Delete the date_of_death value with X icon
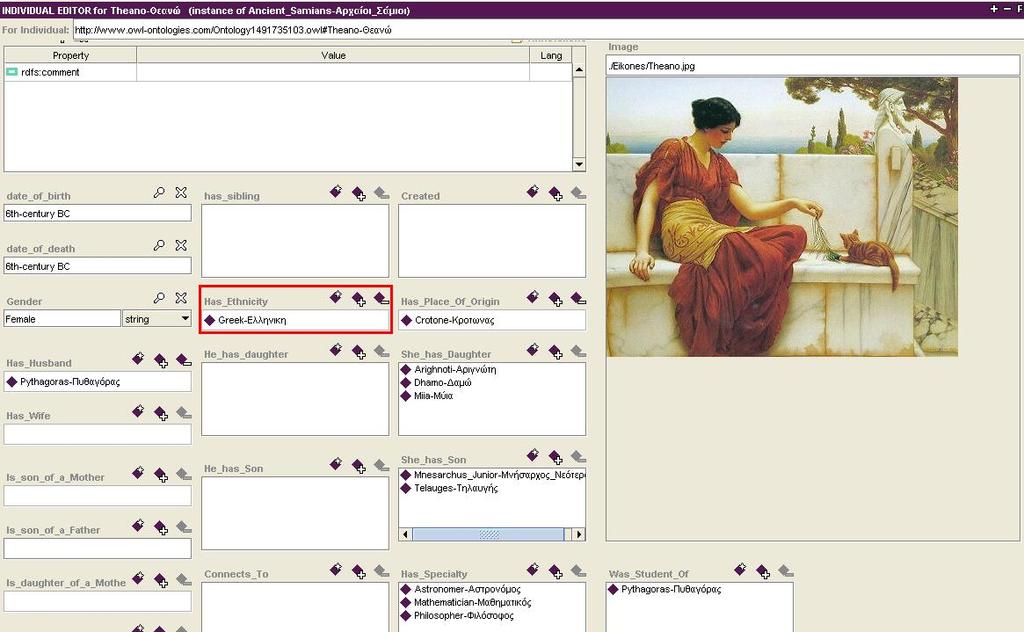The image size is (1024, 632). click(181, 245)
